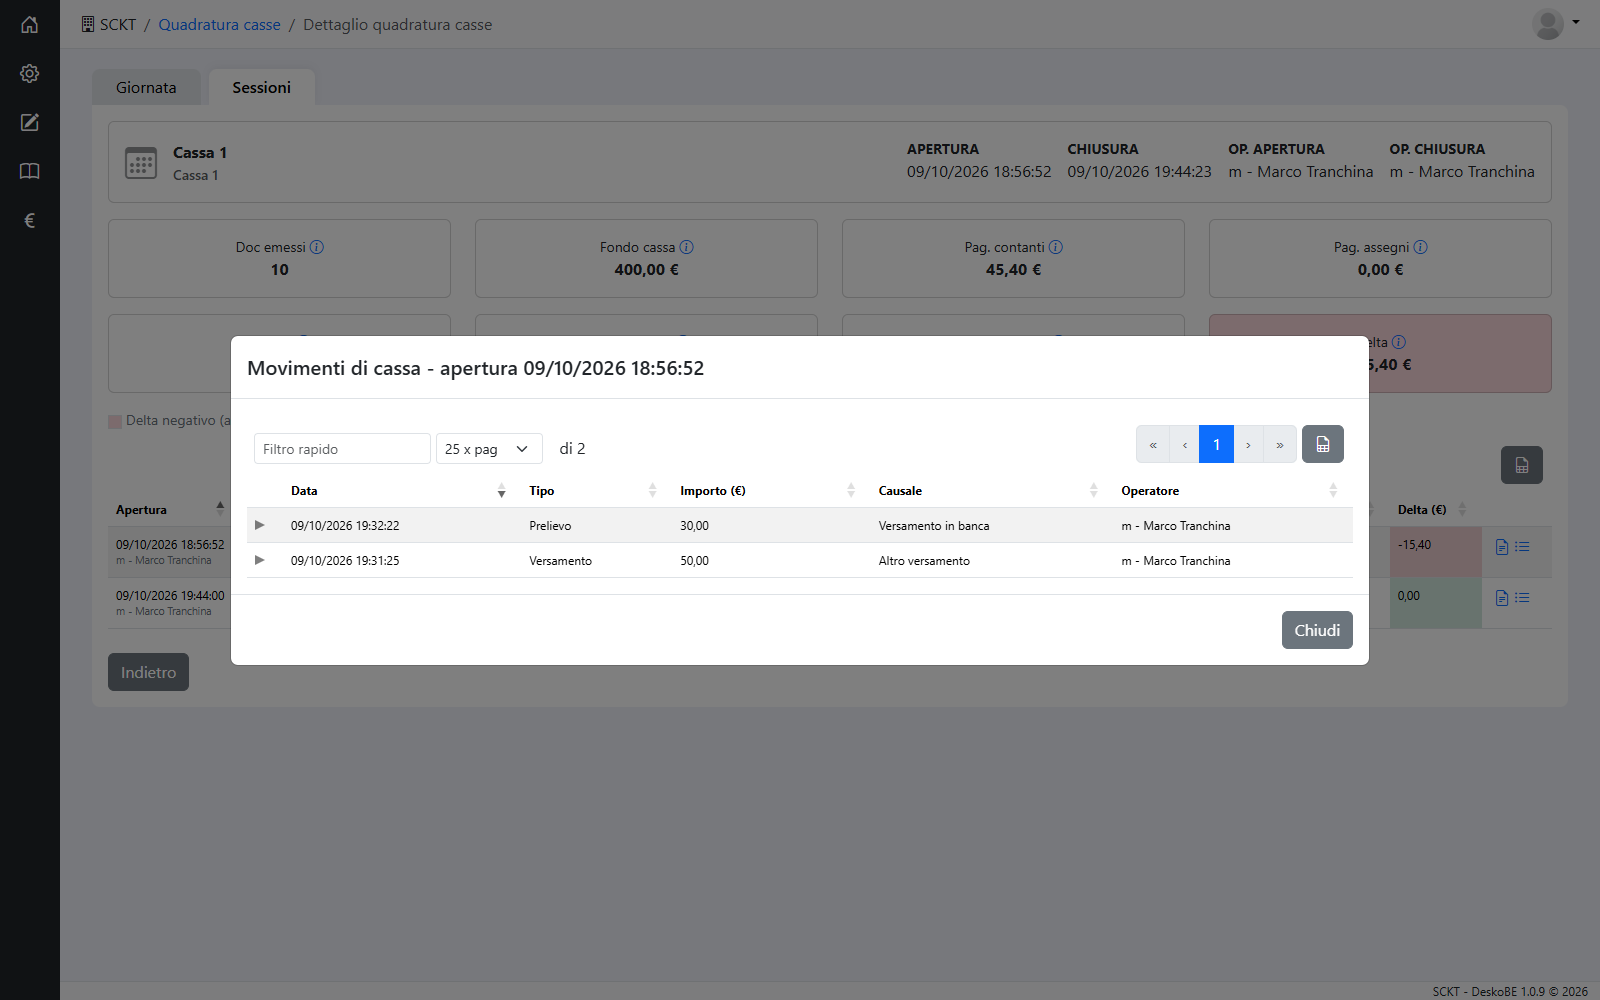The image size is (1600, 1000).
Task: Show info for Fondo cassa
Action: [x=686, y=247]
